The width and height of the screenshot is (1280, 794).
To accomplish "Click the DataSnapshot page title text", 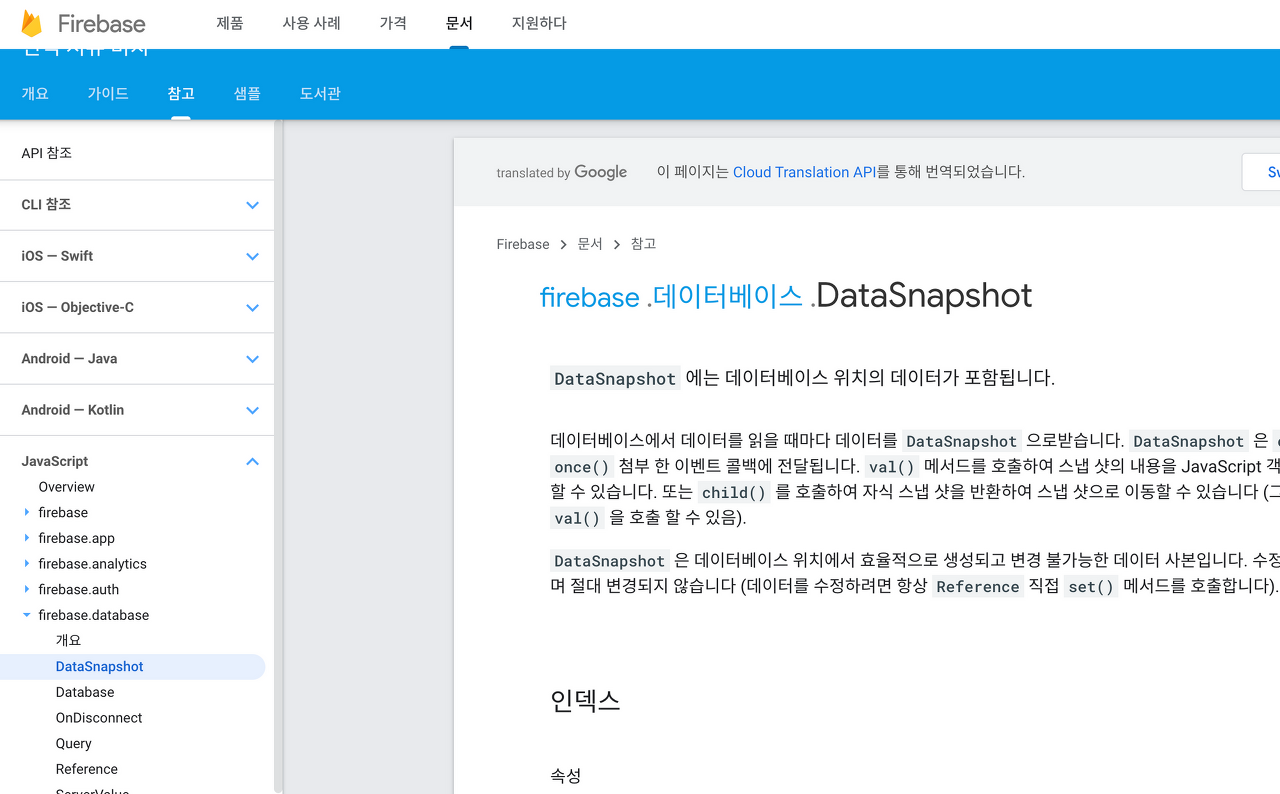I will click(924, 296).
